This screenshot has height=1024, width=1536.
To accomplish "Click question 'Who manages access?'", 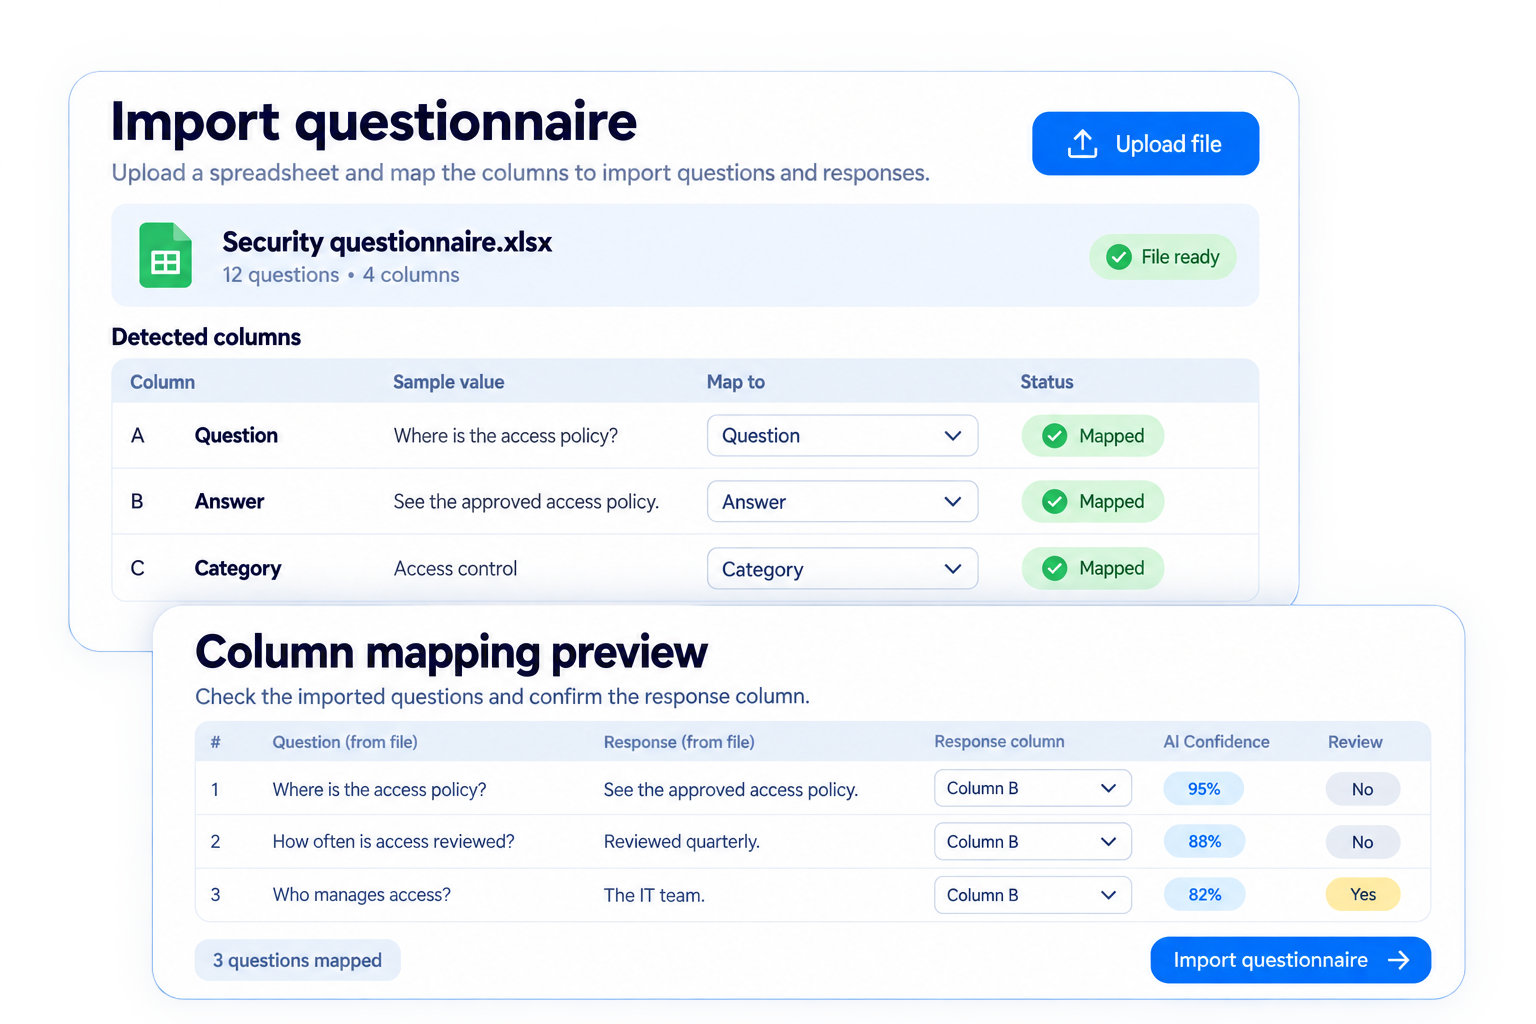I will coord(361,895).
